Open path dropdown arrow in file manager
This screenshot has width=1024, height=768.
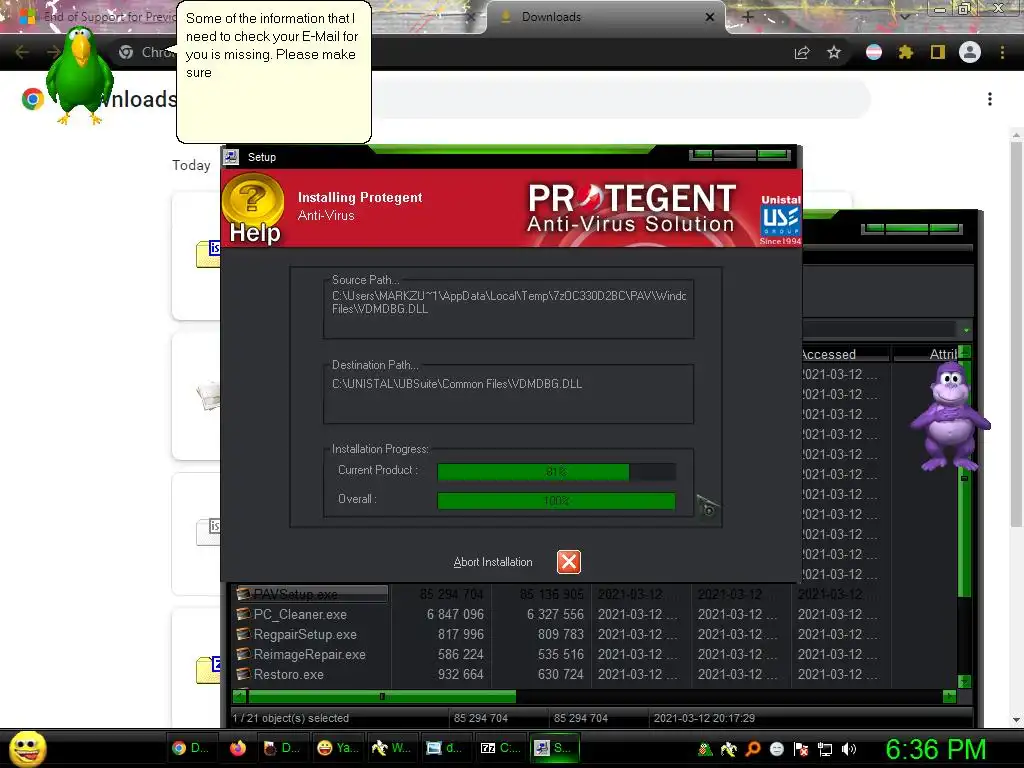click(x=966, y=330)
